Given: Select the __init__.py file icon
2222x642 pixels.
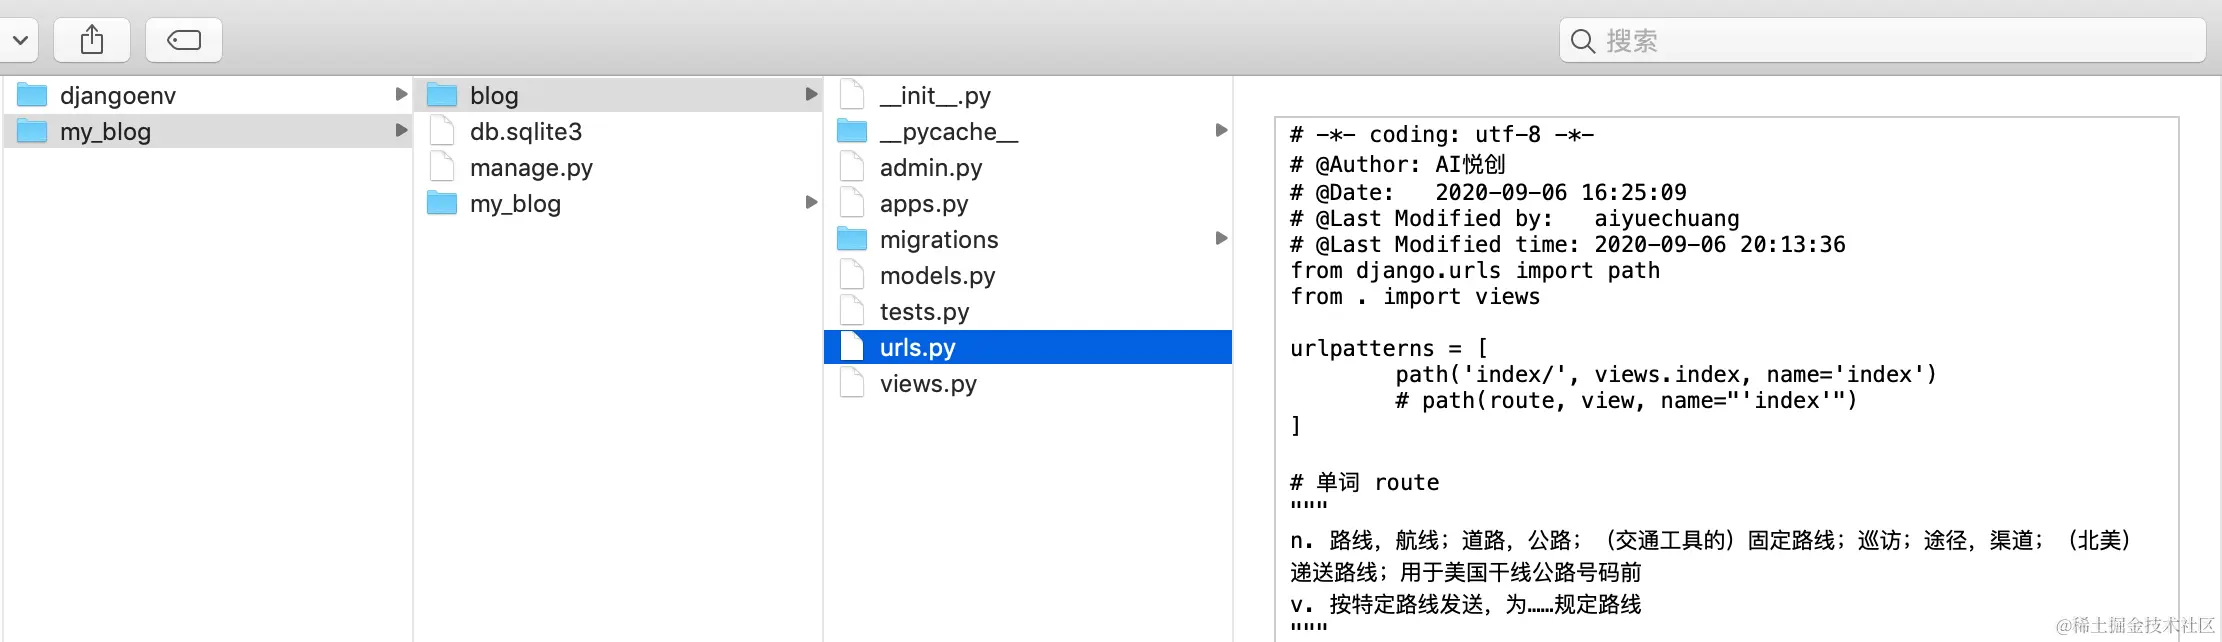Looking at the screenshot, I should click(x=852, y=95).
